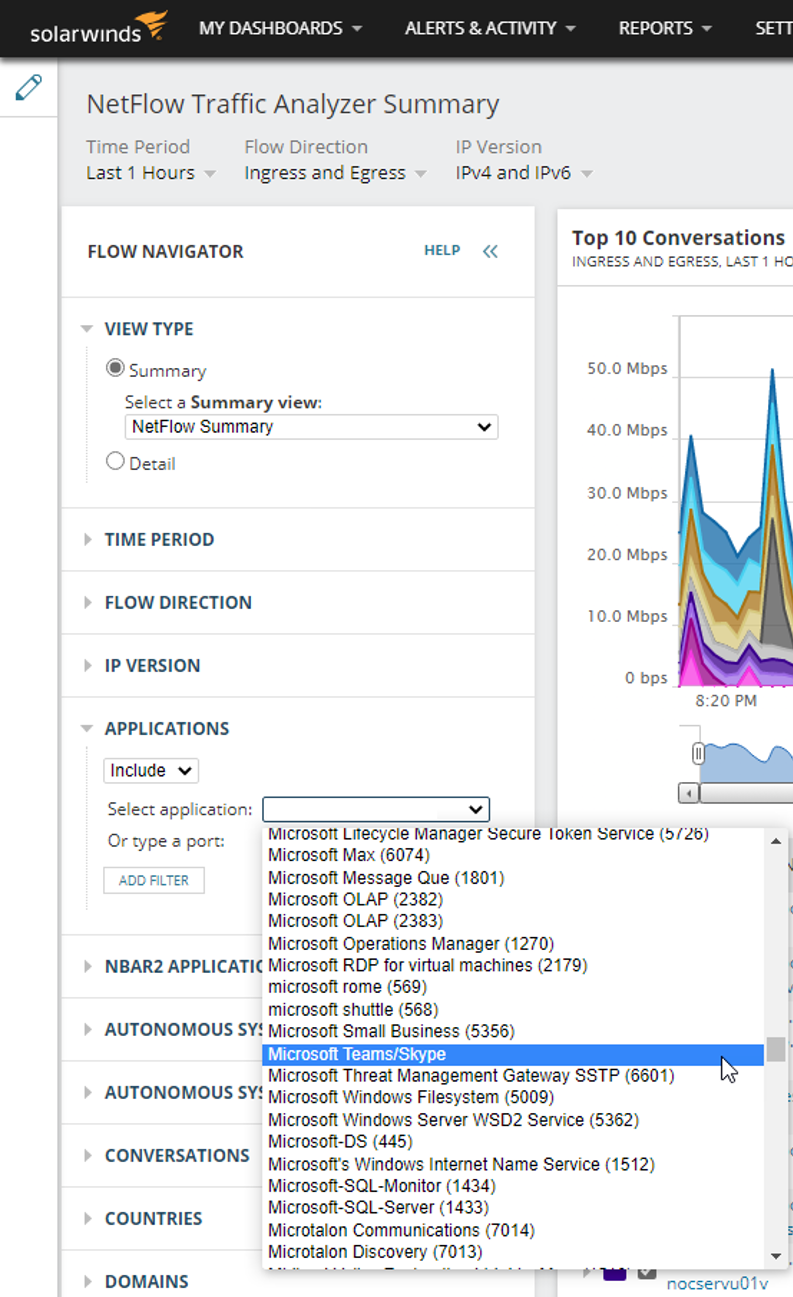
Task: Expand the Time Period section
Action: [x=159, y=539]
